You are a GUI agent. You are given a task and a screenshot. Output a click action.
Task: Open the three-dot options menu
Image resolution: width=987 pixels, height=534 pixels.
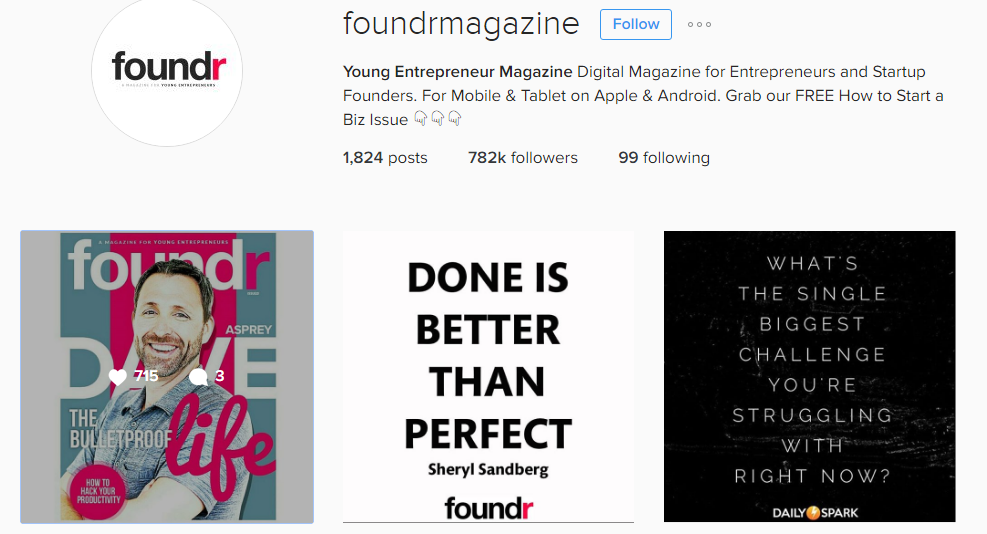699,25
